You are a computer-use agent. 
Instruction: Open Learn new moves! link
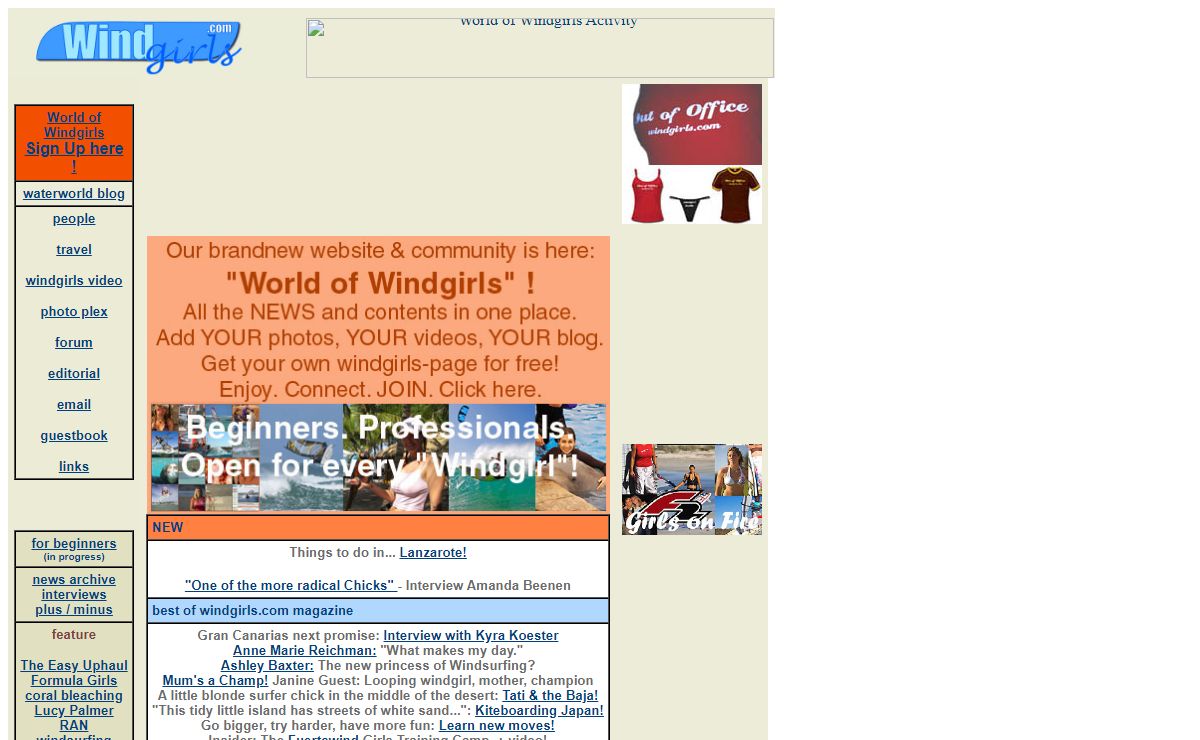coord(497,726)
